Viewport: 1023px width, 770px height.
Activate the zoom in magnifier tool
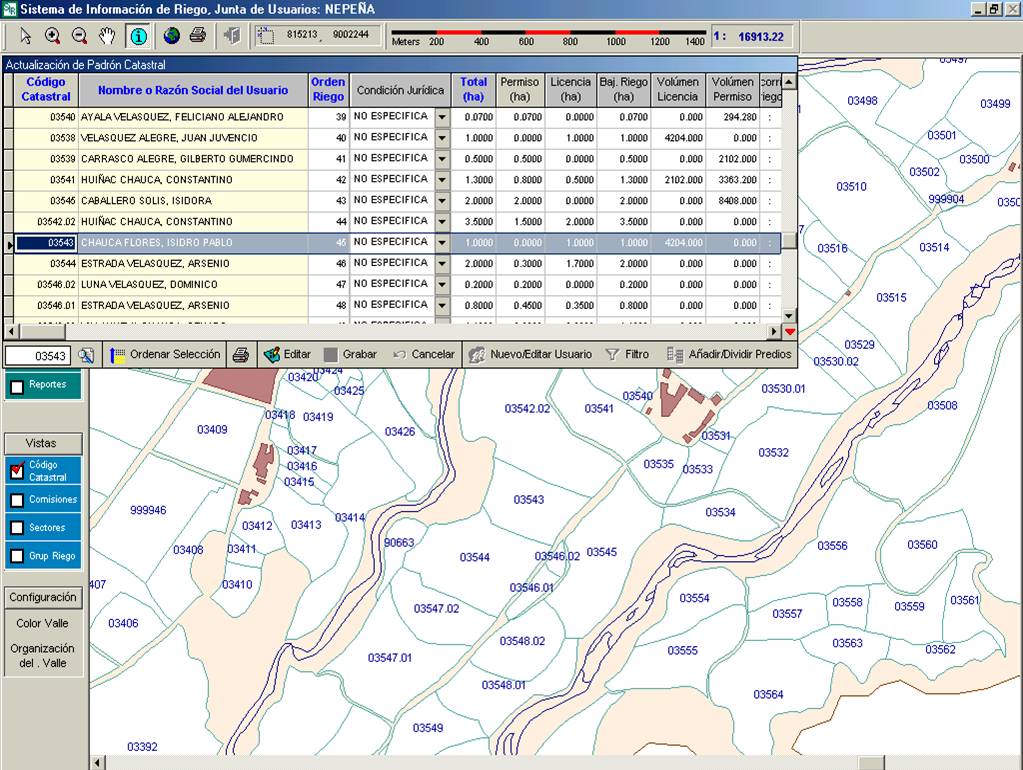53,36
